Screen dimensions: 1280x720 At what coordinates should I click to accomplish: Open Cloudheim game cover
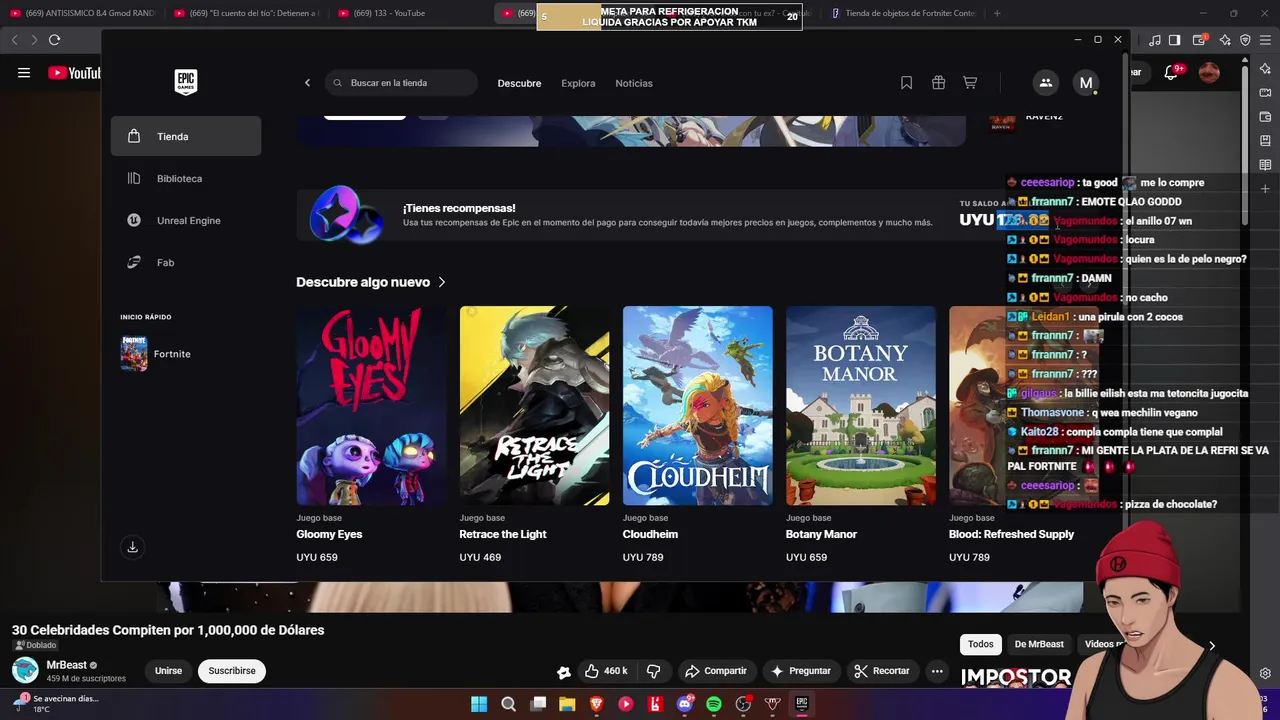click(697, 405)
